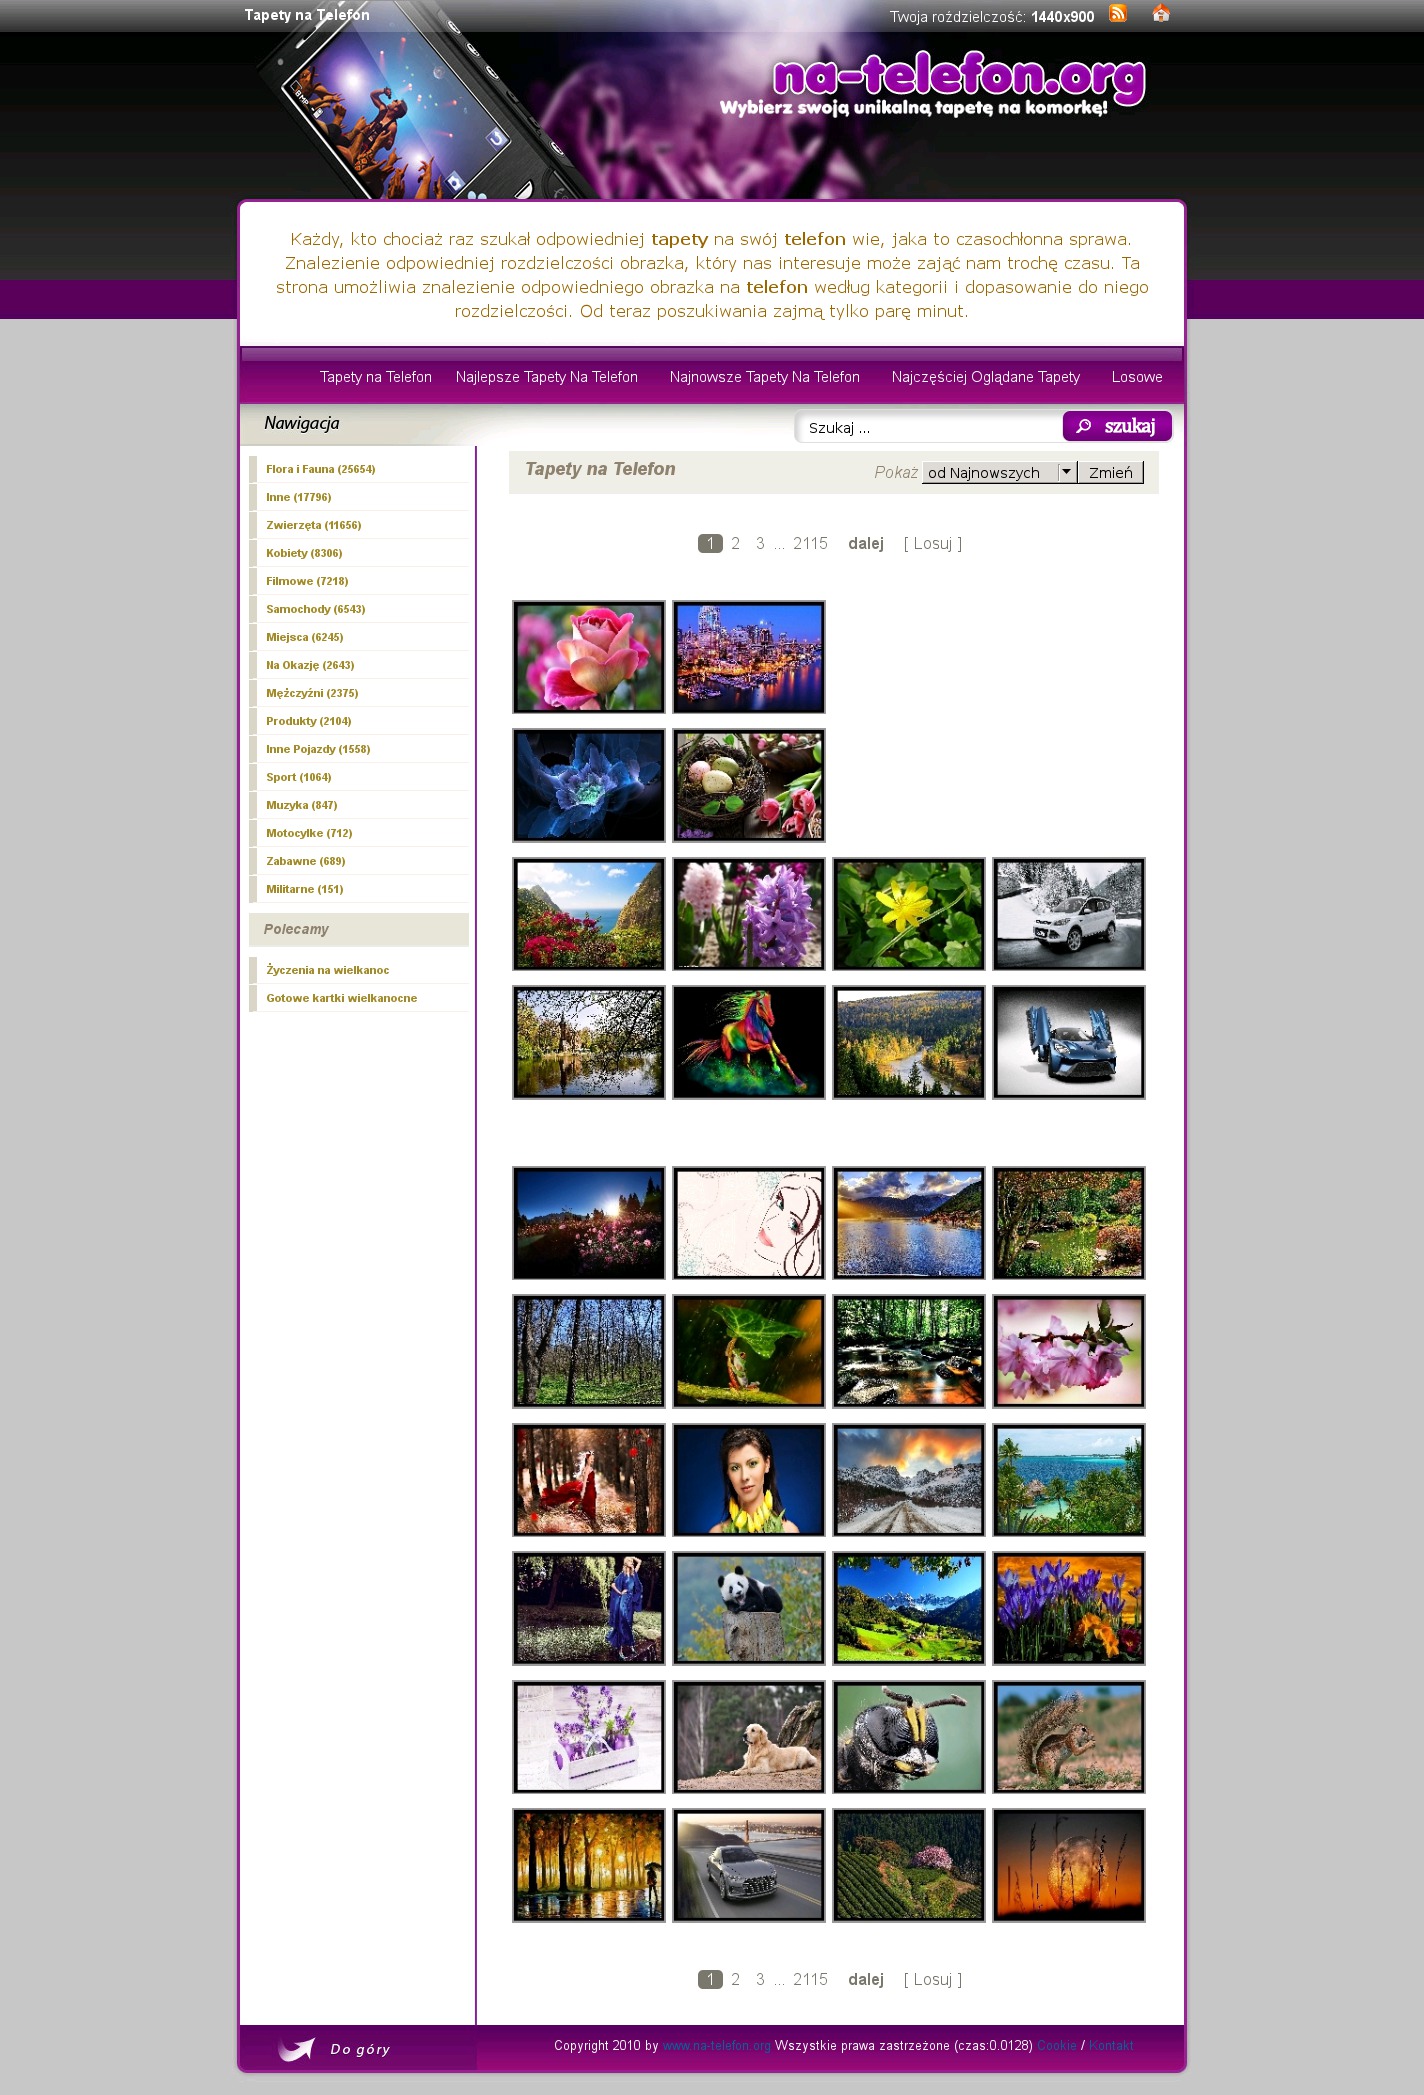Image resolution: width=1424 pixels, height=2095 pixels.
Task: Open 'Najczęściej Oglądane Tapety' menu item
Action: click(x=985, y=377)
